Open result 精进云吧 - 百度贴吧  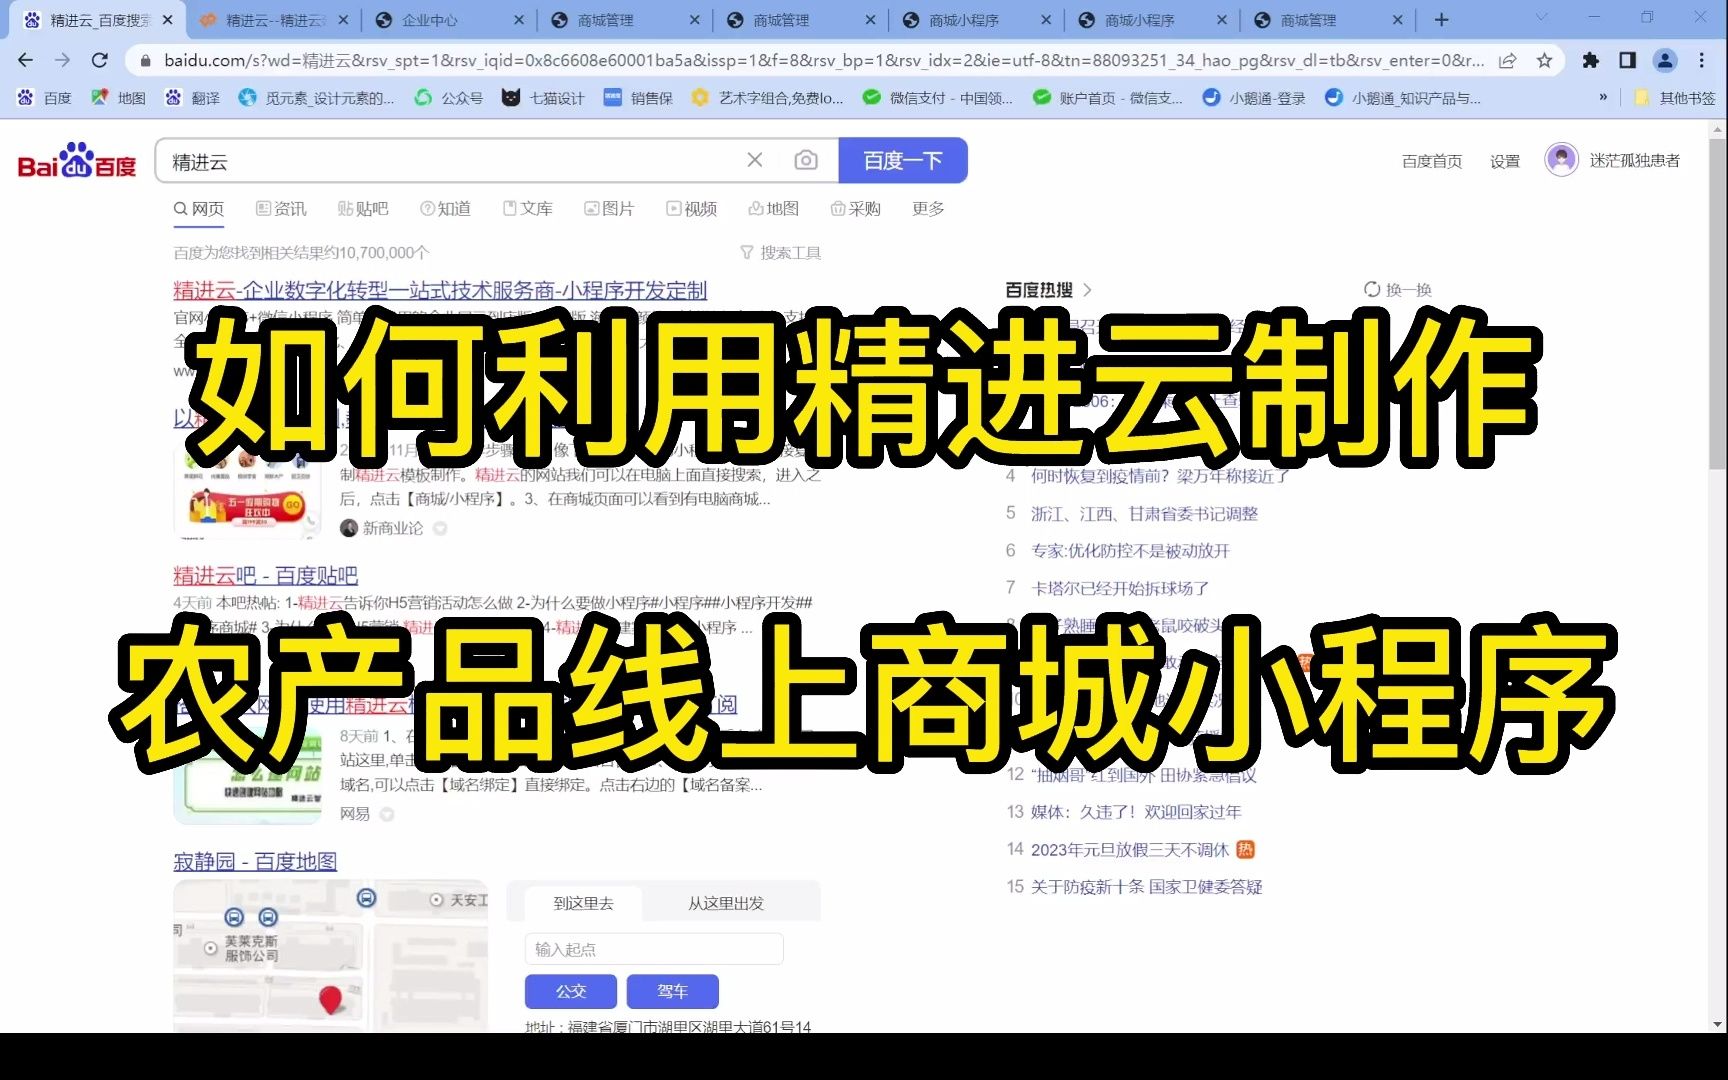point(265,575)
